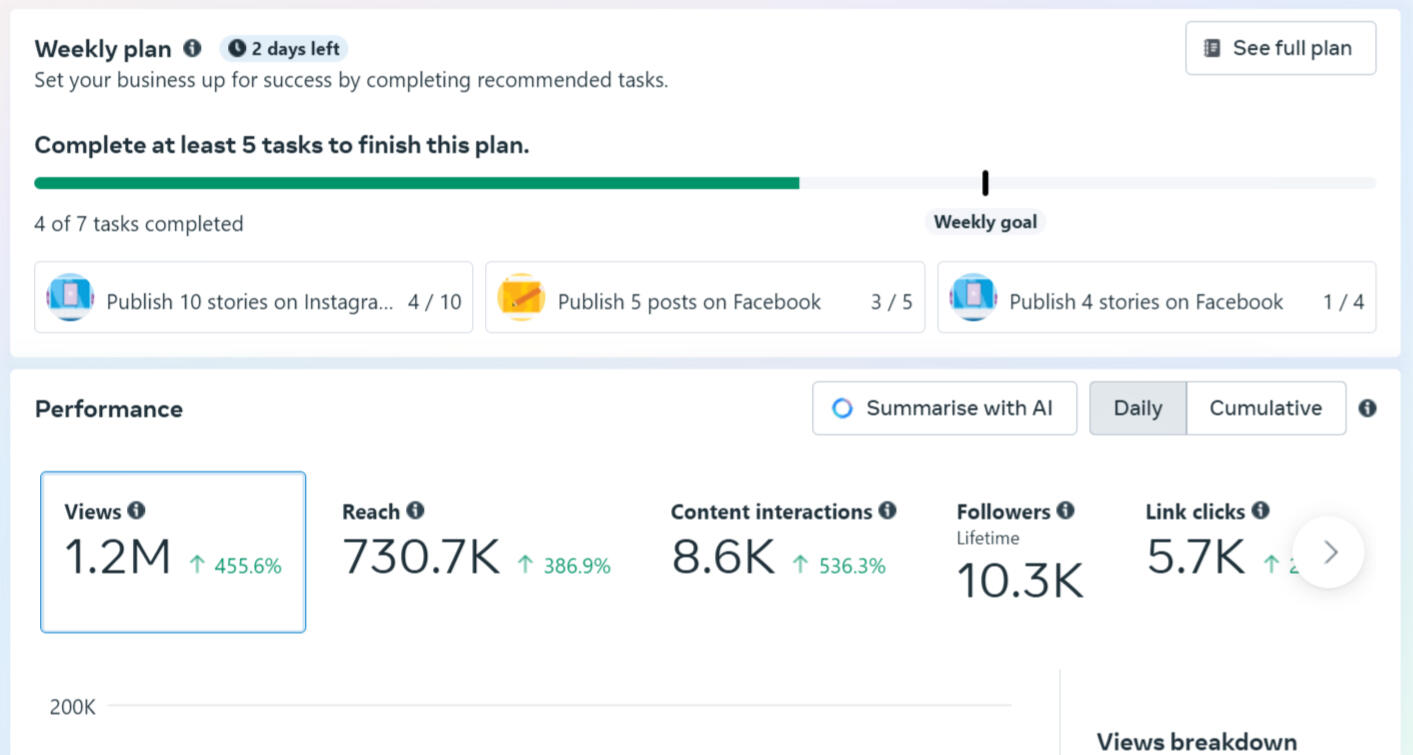Image resolution: width=1413 pixels, height=755 pixels.
Task: Select the Daily performance view
Action: [1138, 408]
